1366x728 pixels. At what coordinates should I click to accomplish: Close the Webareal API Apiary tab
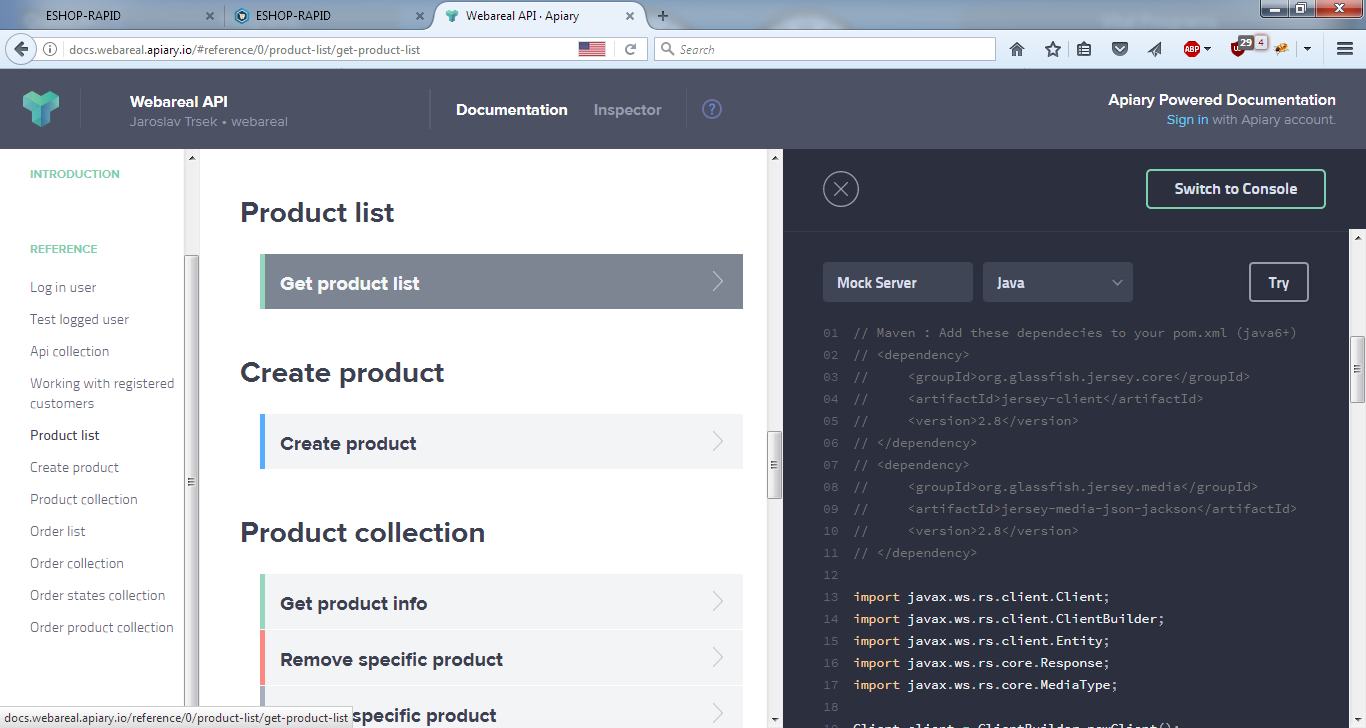(x=631, y=16)
